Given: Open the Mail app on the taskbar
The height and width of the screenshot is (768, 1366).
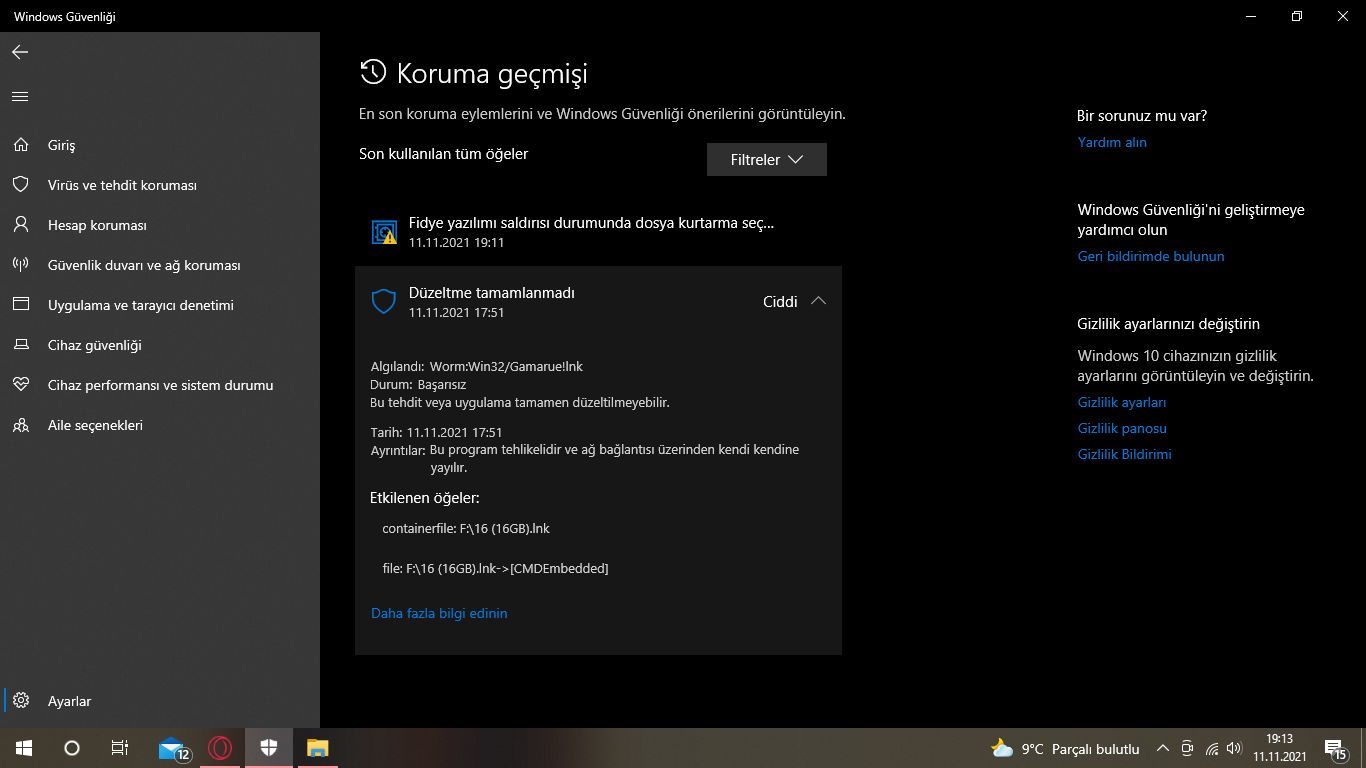Looking at the screenshot, I should pyautogui.click(x=174, y=748).
